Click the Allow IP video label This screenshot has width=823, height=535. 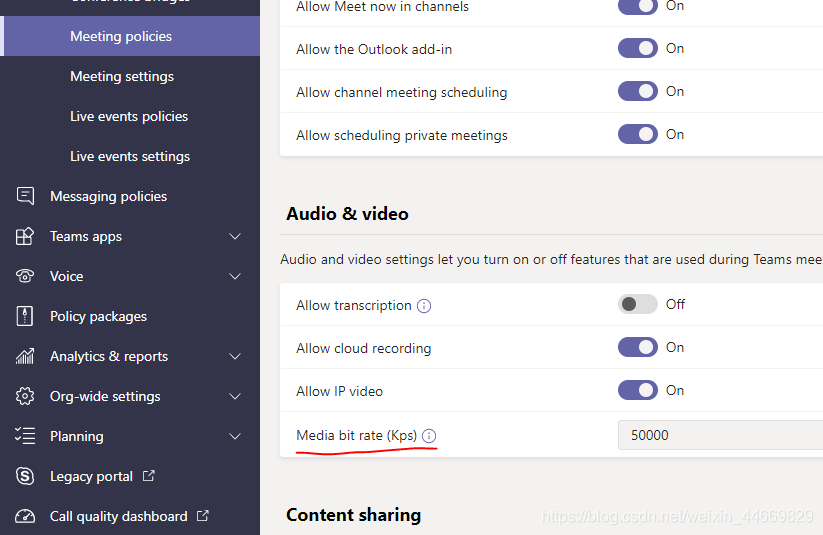click(339, 391)
